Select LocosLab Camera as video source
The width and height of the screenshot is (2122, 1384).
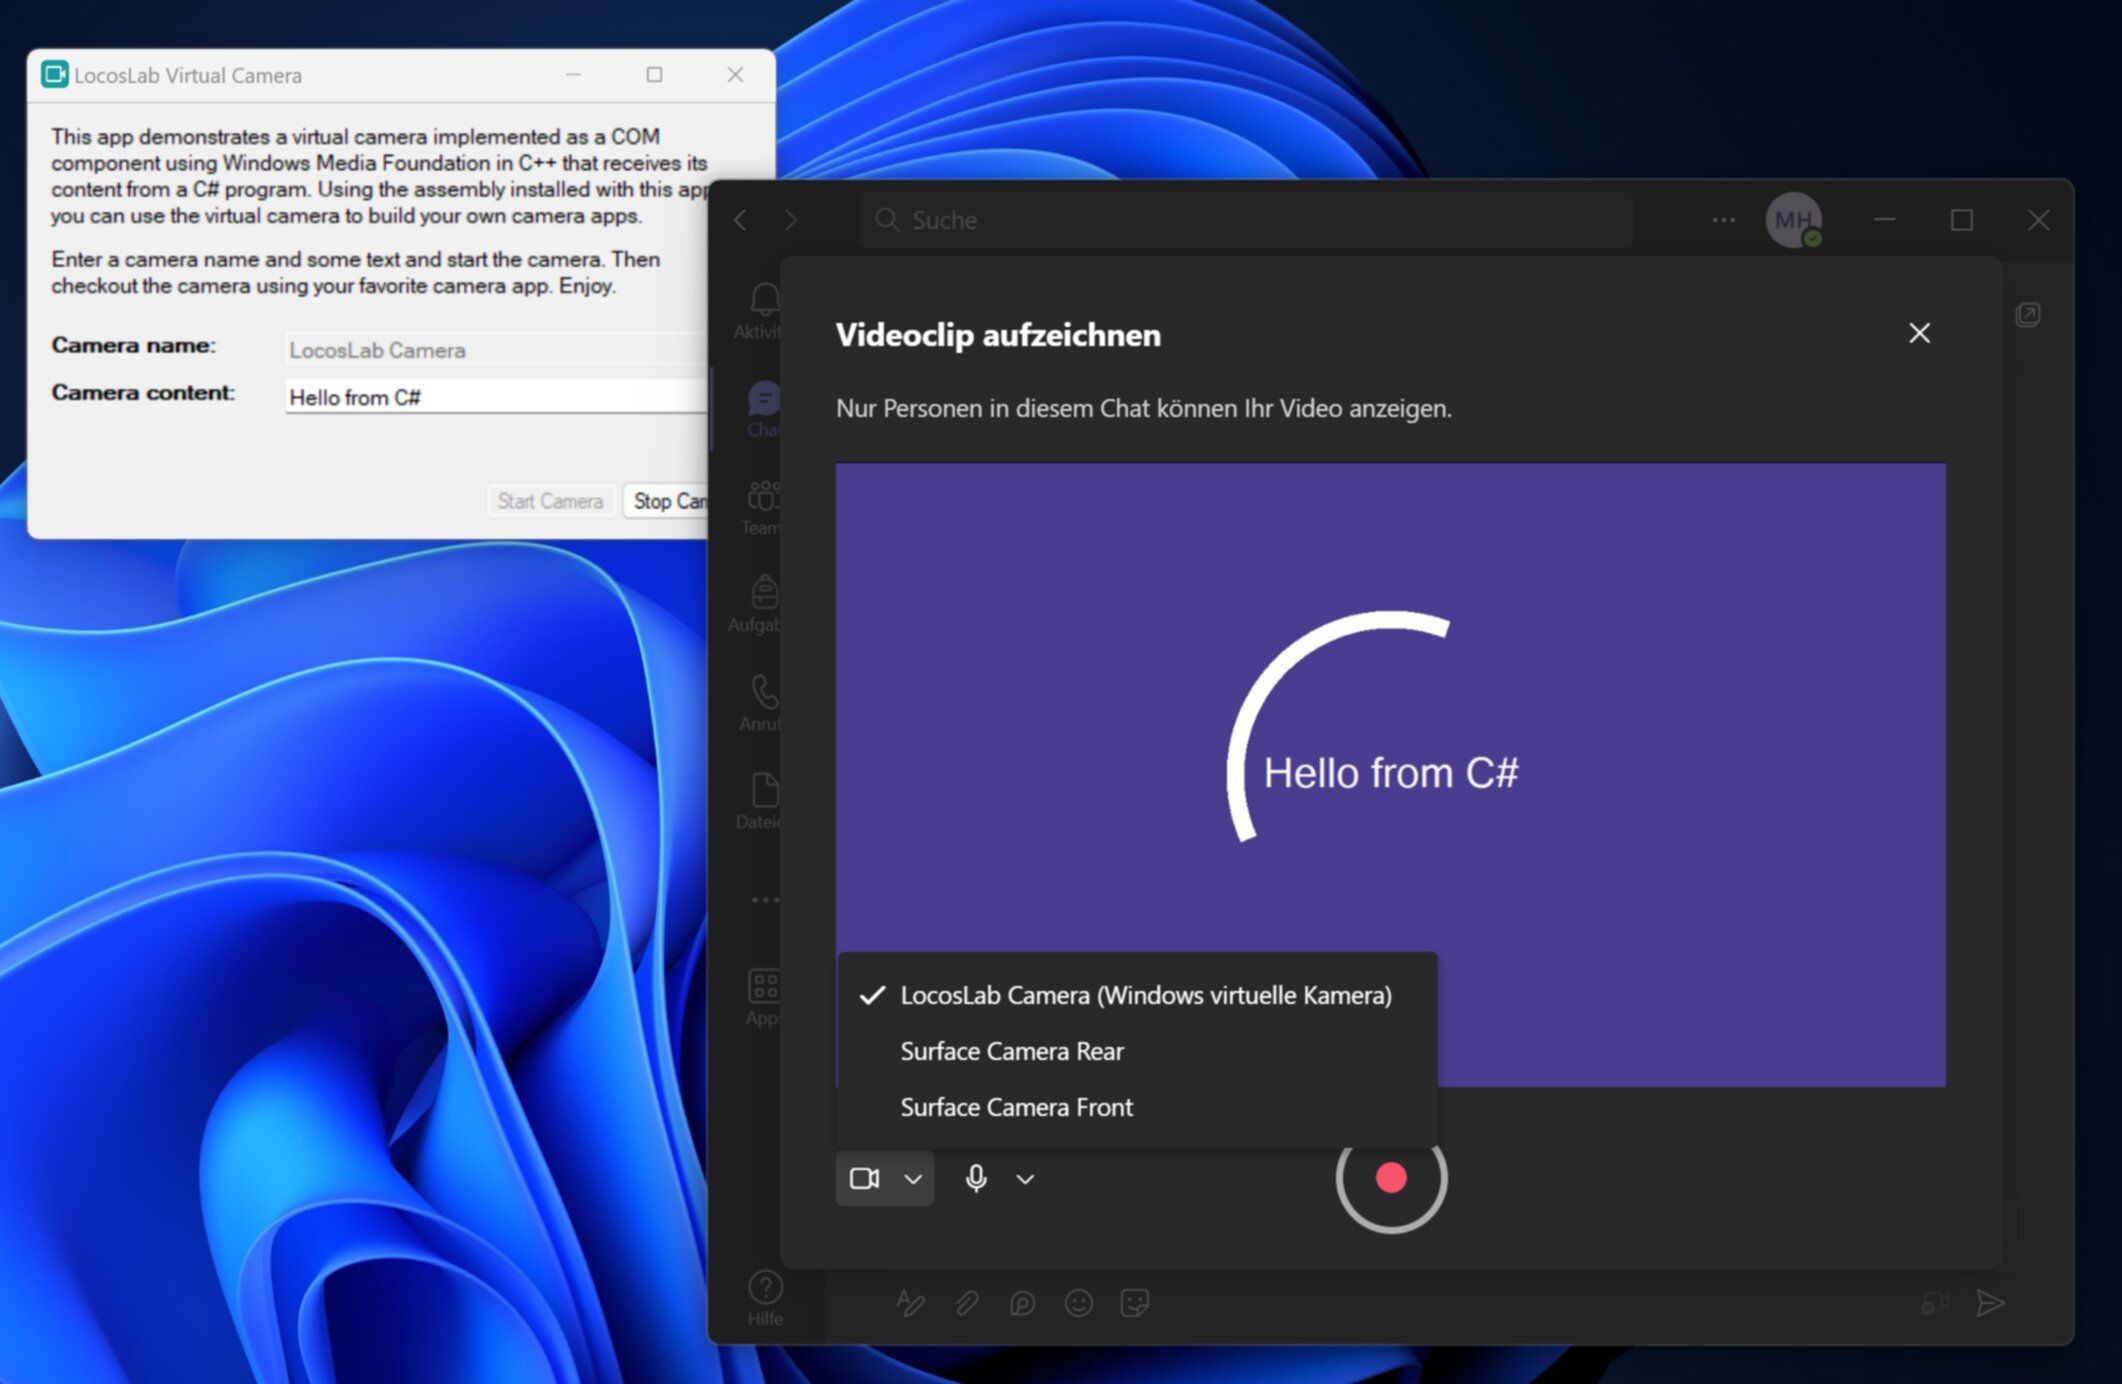coord(1145,994)
